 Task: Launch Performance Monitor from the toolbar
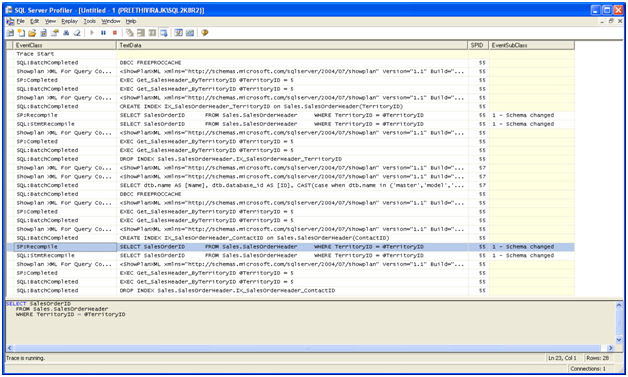(x=190, y=33)
